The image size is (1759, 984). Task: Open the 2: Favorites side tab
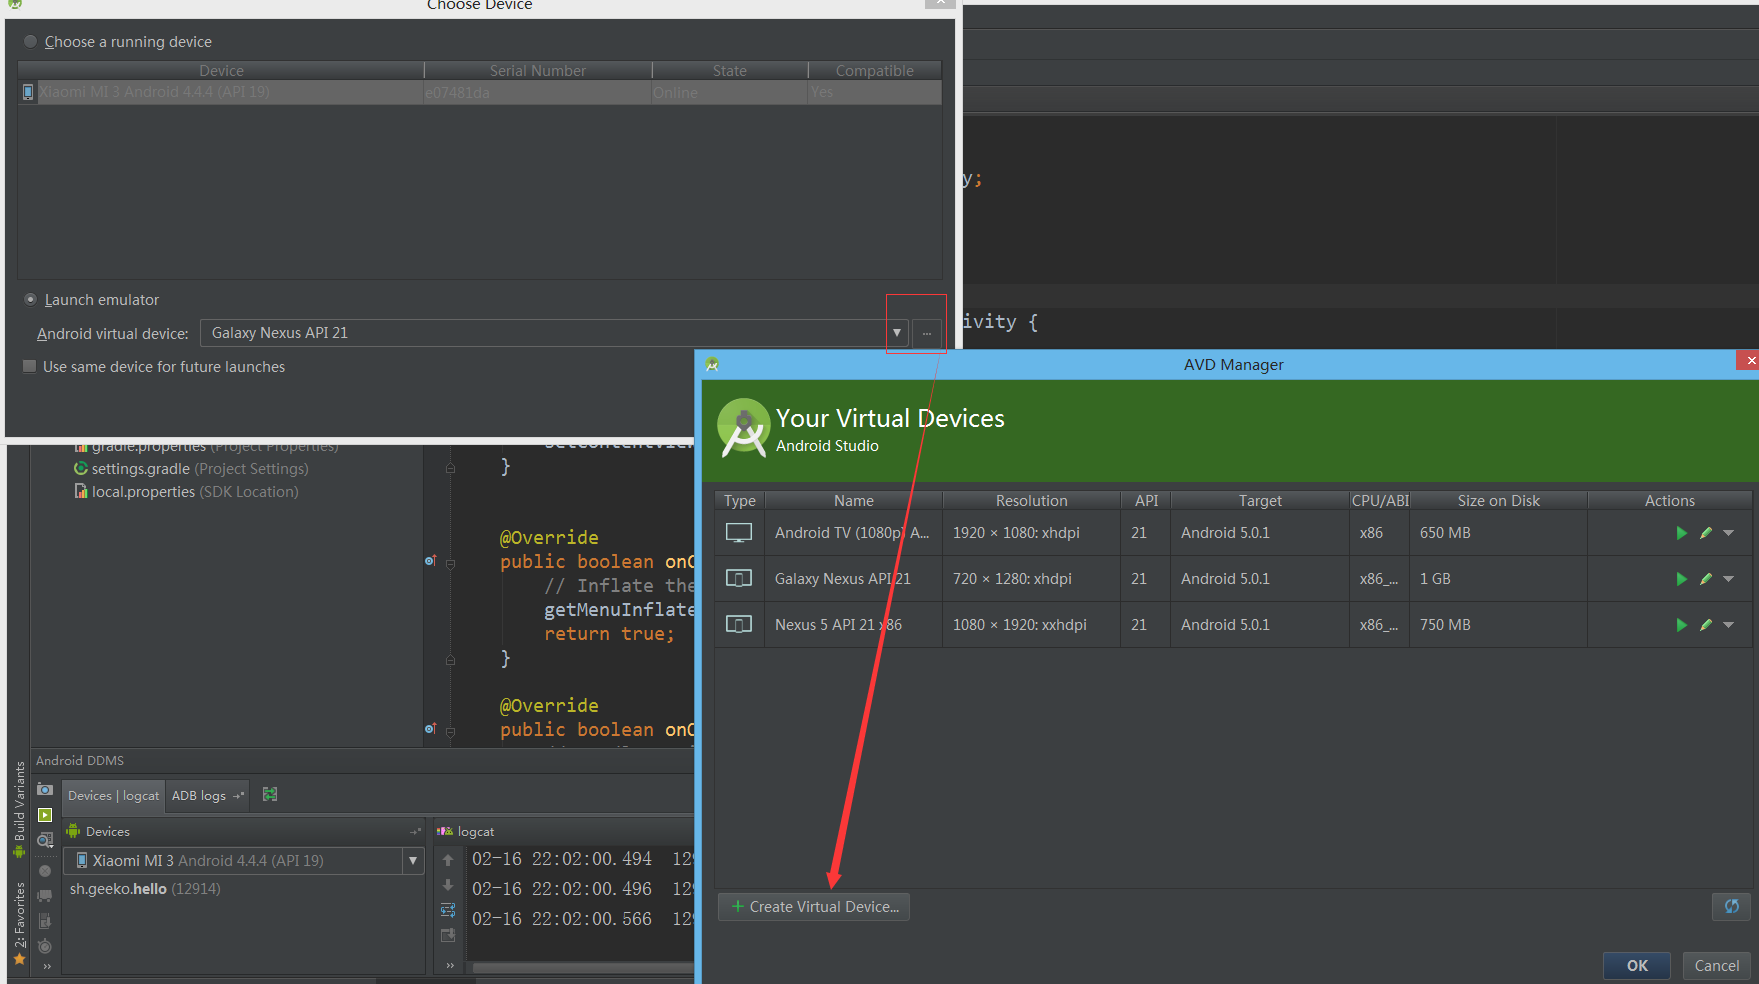coord(19,922)
